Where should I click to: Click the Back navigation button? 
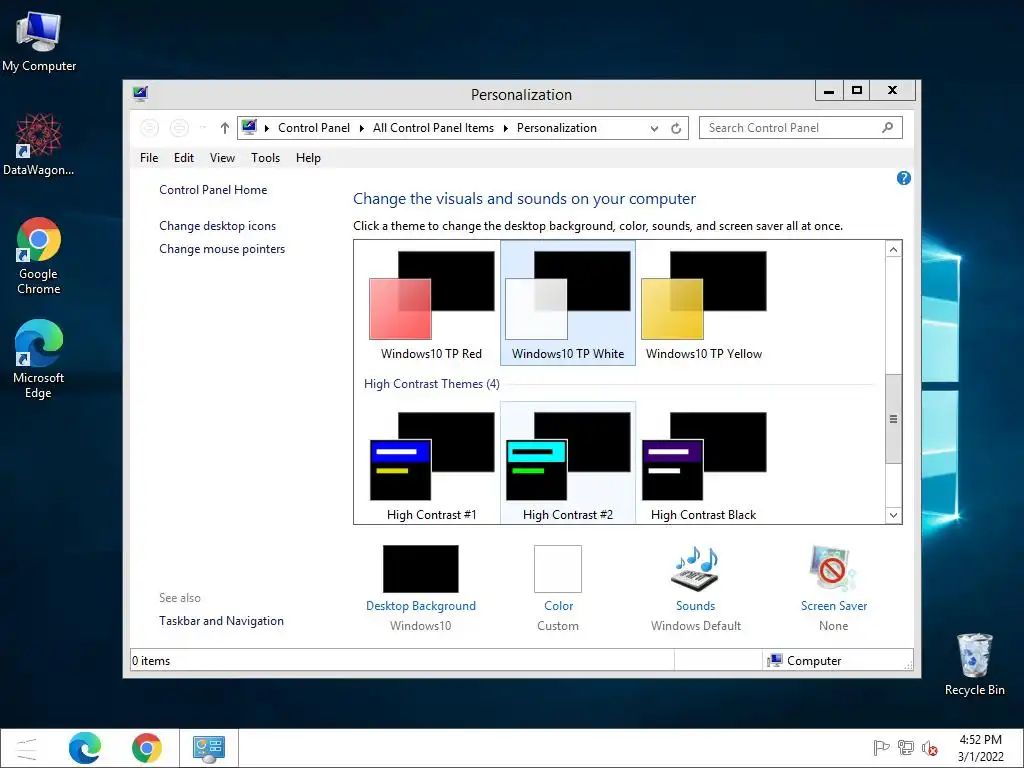tap(150, 128)
